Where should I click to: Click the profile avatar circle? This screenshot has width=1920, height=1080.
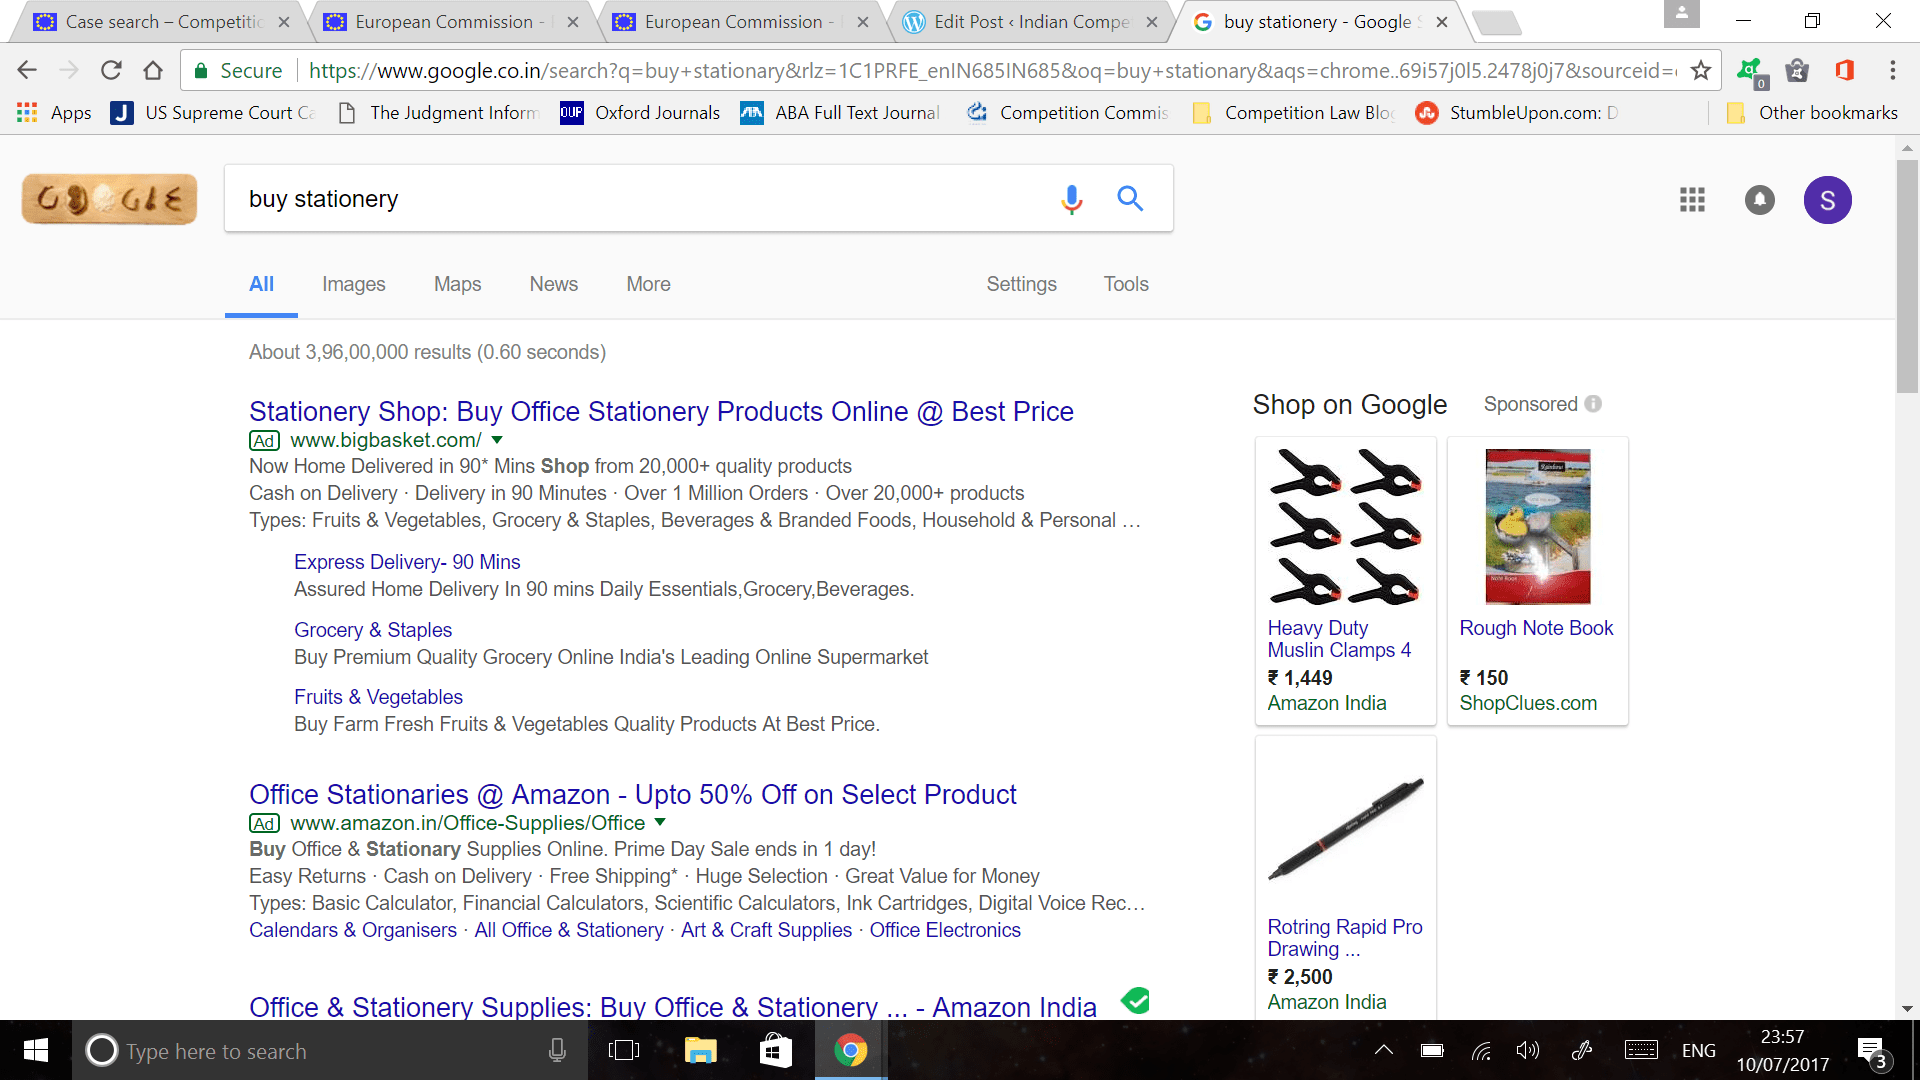click(1828, 200)
